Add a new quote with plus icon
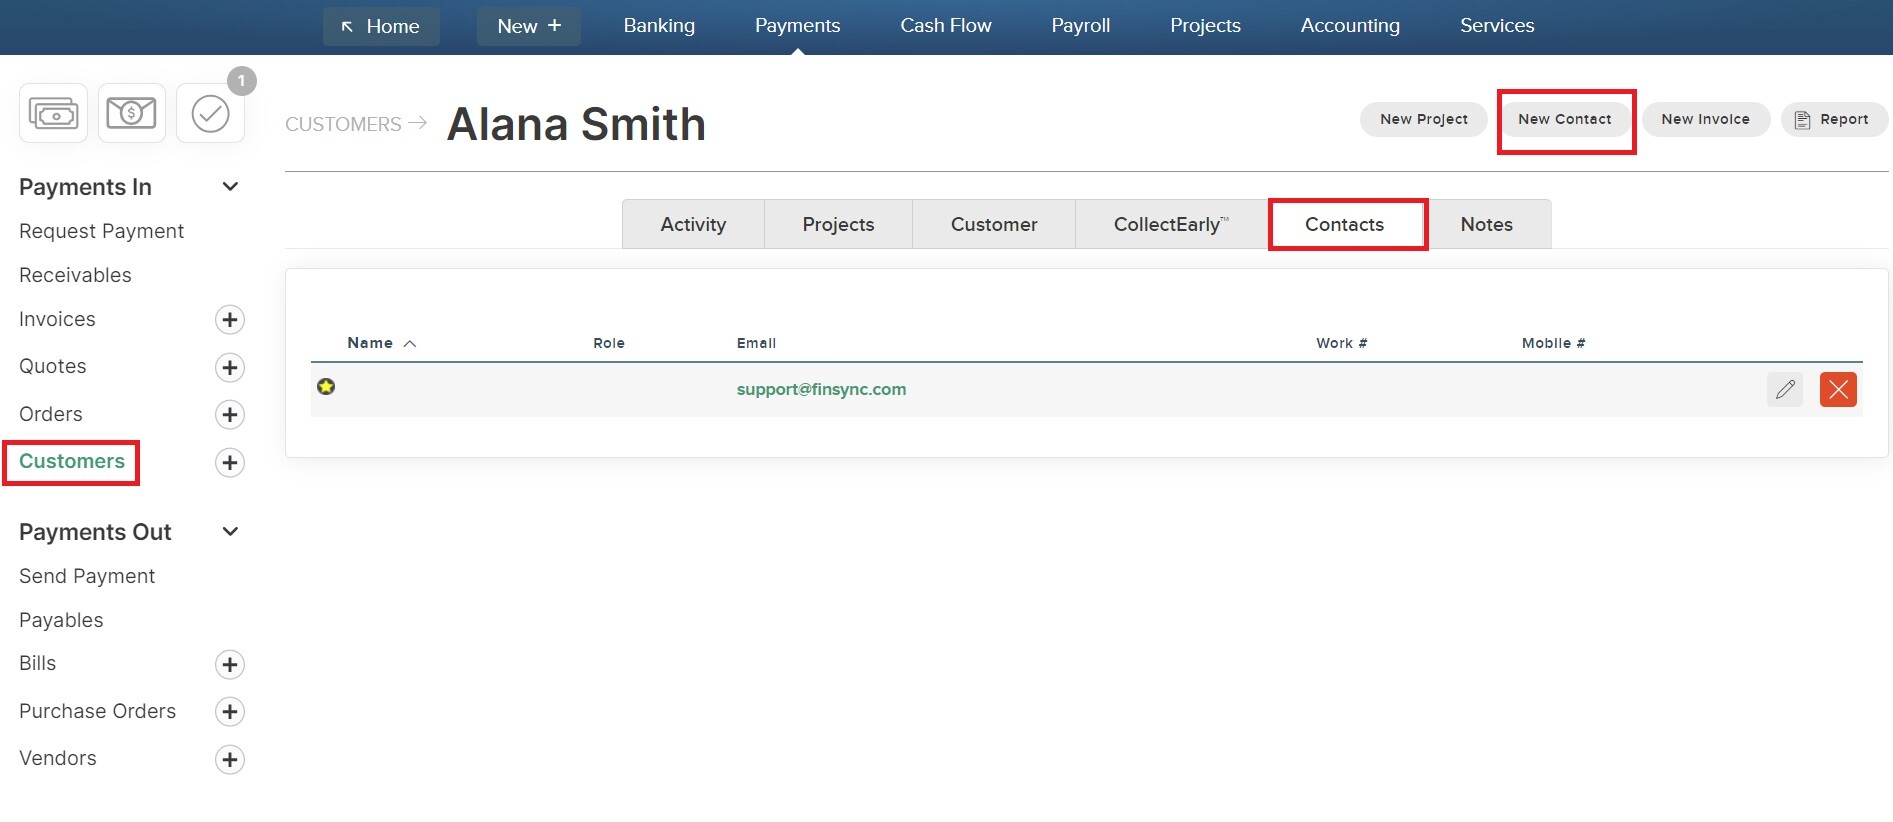The height and width of the screenshot is (822, 1893). 230,367
